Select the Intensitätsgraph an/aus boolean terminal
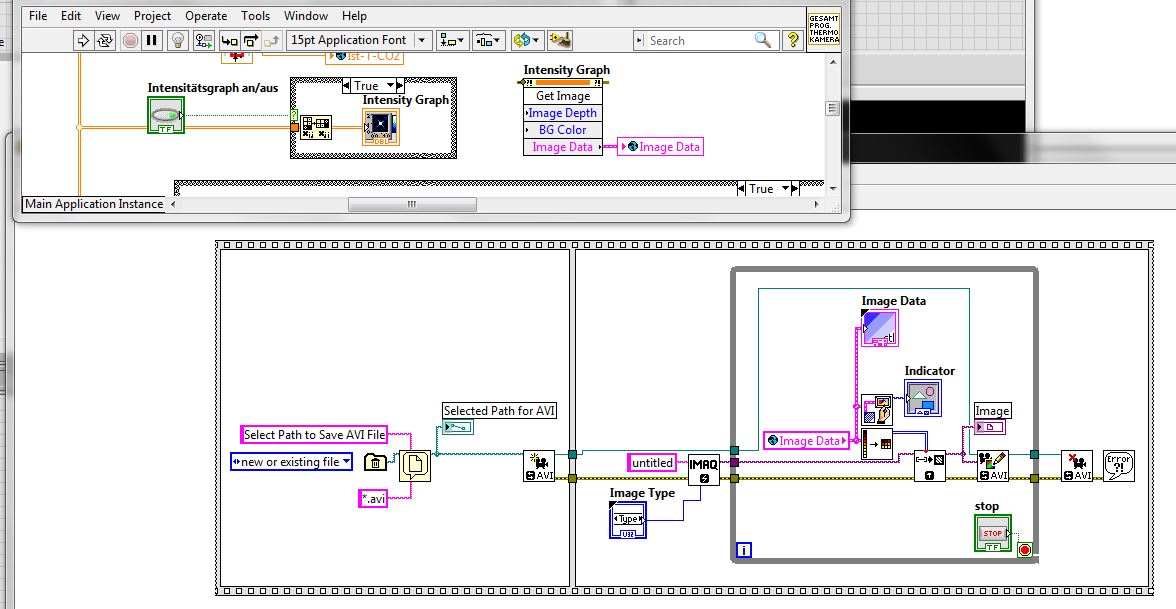 point(166,116)
